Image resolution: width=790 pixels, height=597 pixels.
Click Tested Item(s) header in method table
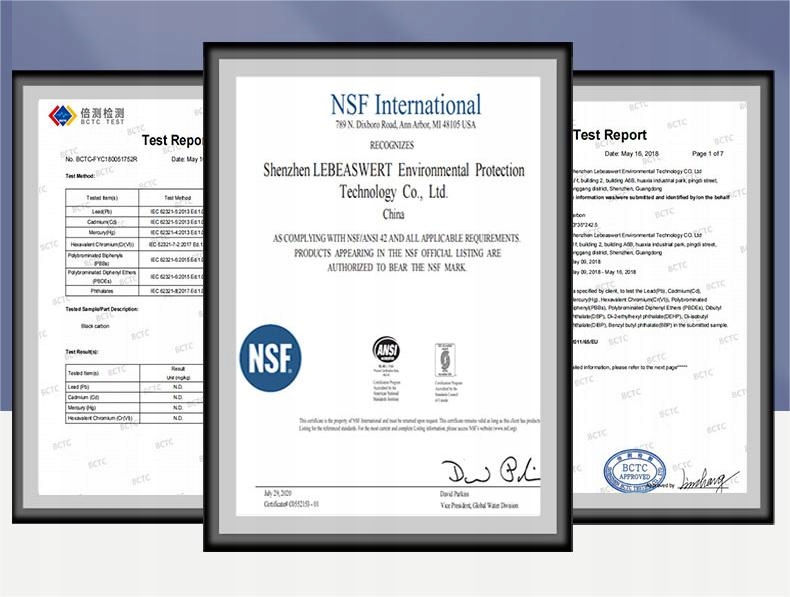click(102, 198)
